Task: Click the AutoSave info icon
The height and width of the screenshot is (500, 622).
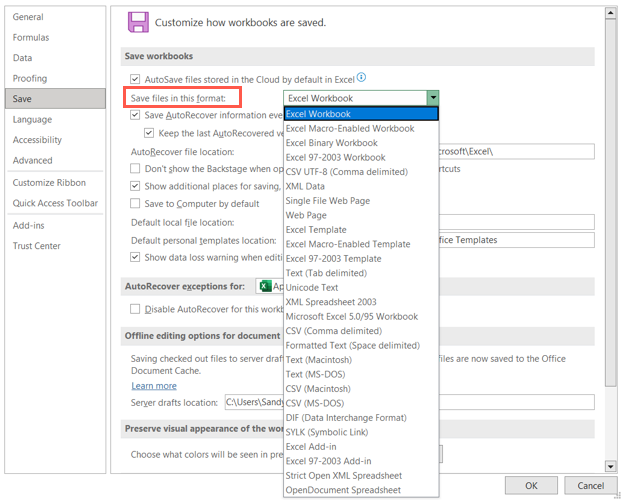Action: pyautogui.click(x=361, y=77)
